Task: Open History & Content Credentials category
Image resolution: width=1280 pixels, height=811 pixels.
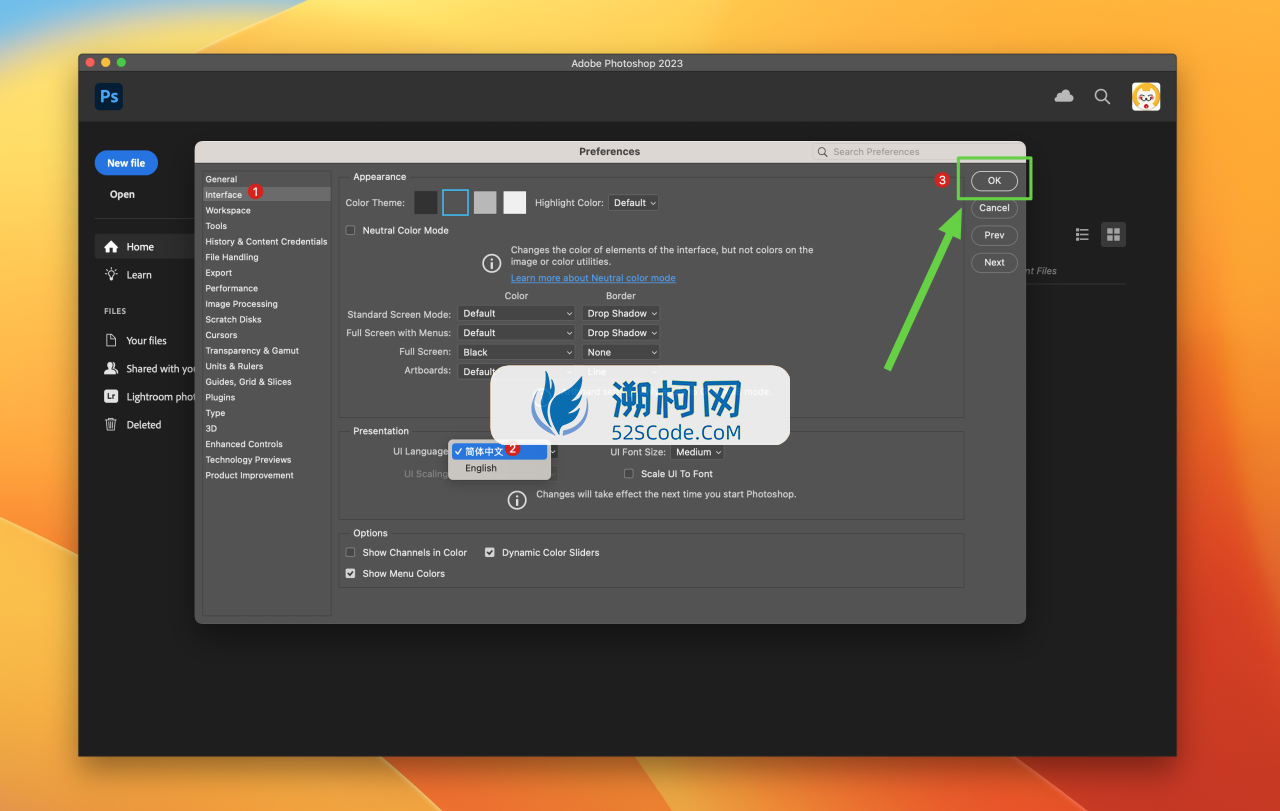Action: [x=266, y=241]
